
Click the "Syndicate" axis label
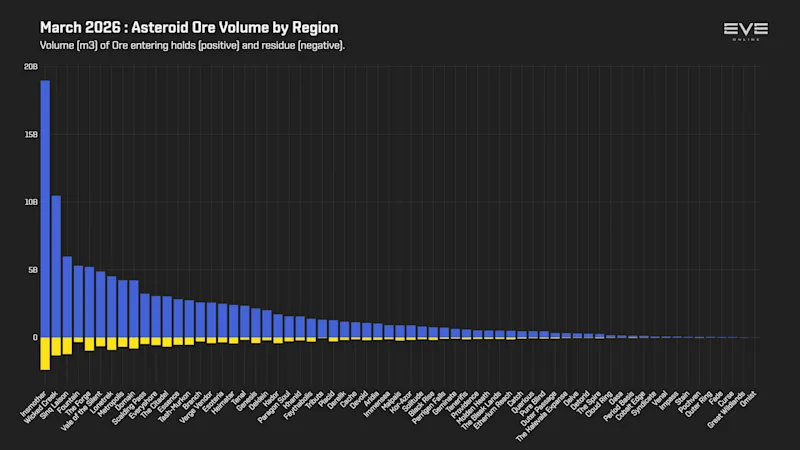644,404
